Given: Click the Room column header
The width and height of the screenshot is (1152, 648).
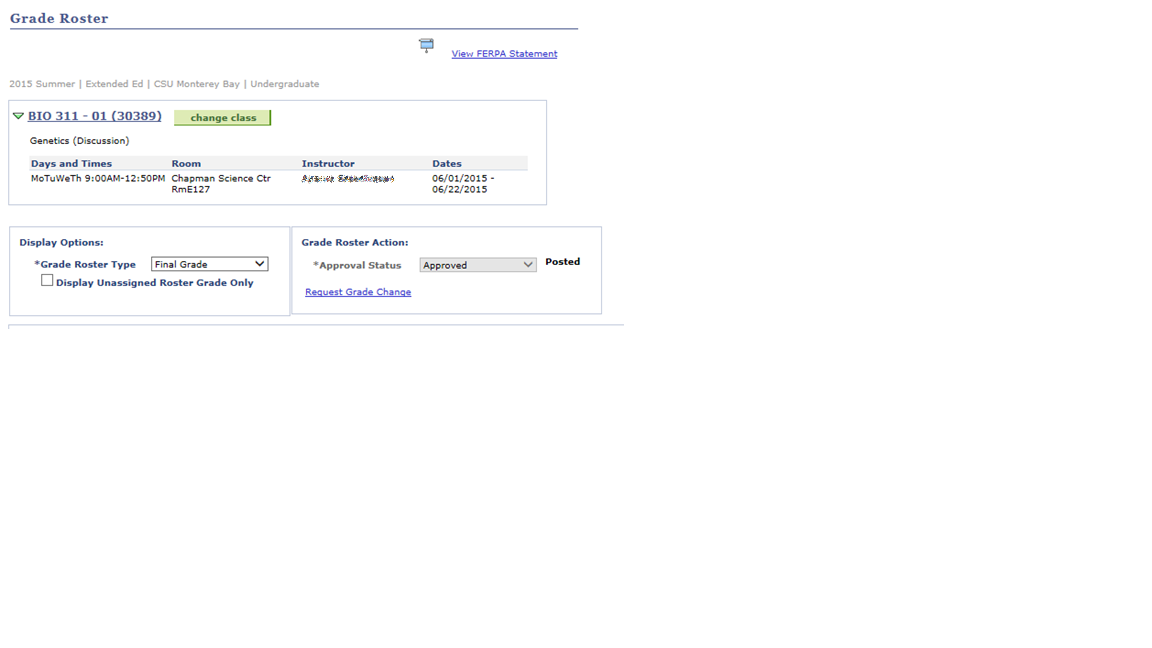Looking at the screenshot, I should pos(186,163).
